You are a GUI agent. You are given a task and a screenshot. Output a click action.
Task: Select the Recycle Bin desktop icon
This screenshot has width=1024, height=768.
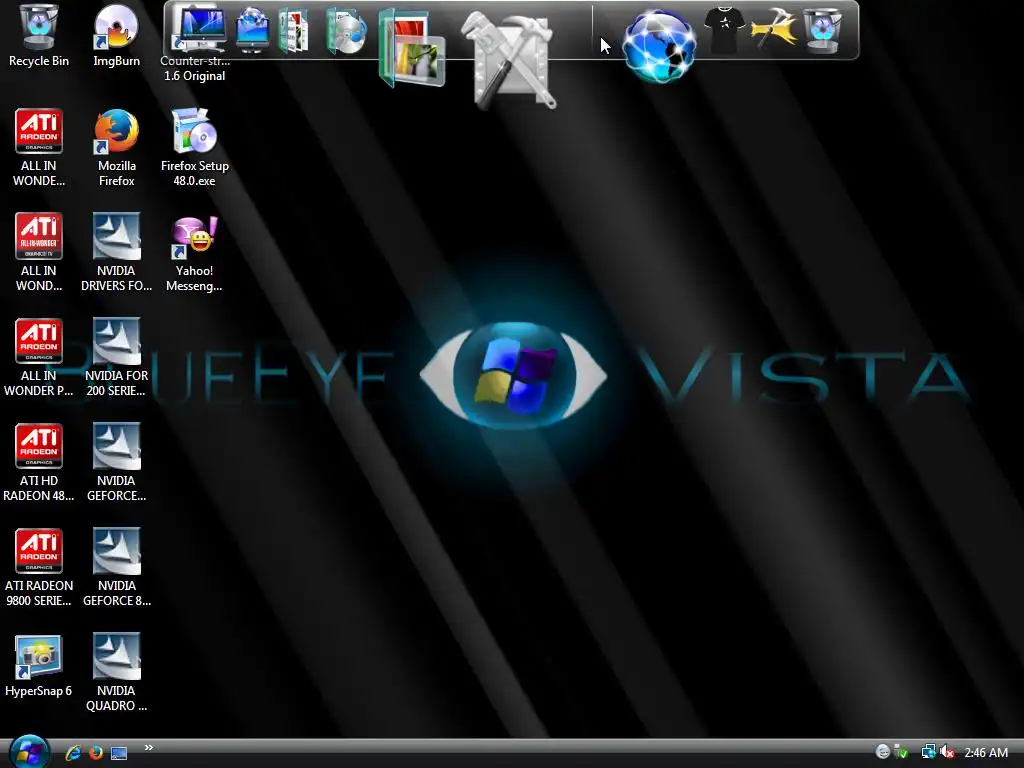coord(39,35)
